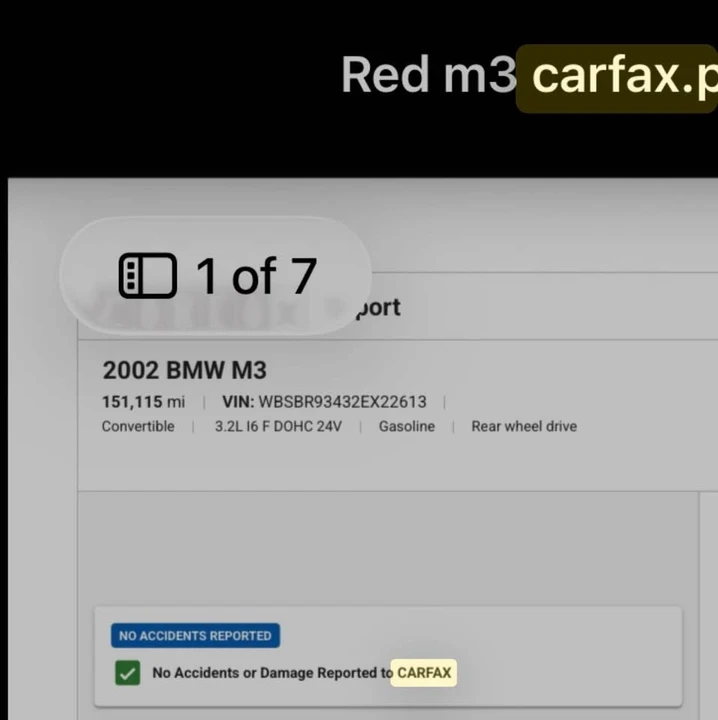Click the "NO ACCIDENTS REPORTED" blue badge
The height and width of the screenshot is (720, 718).
tap(195, 636)
